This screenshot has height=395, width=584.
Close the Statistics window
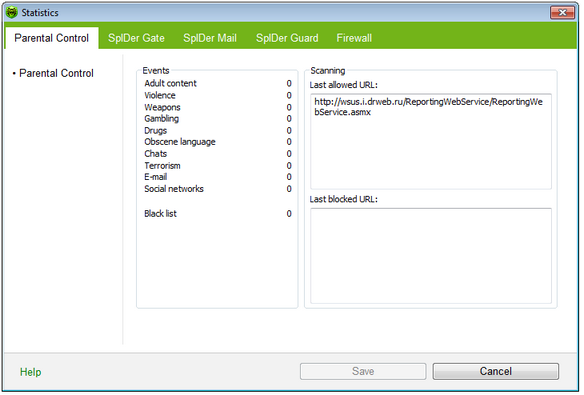coord(562,12)
